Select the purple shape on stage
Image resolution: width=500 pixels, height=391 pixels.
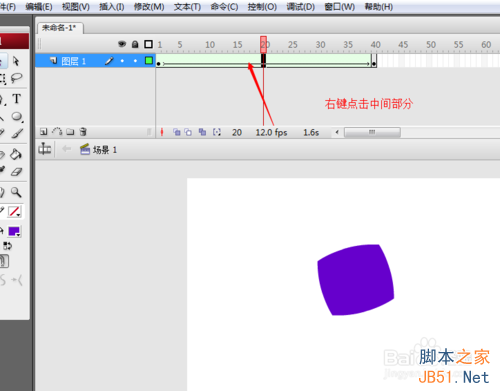(356, 280)
